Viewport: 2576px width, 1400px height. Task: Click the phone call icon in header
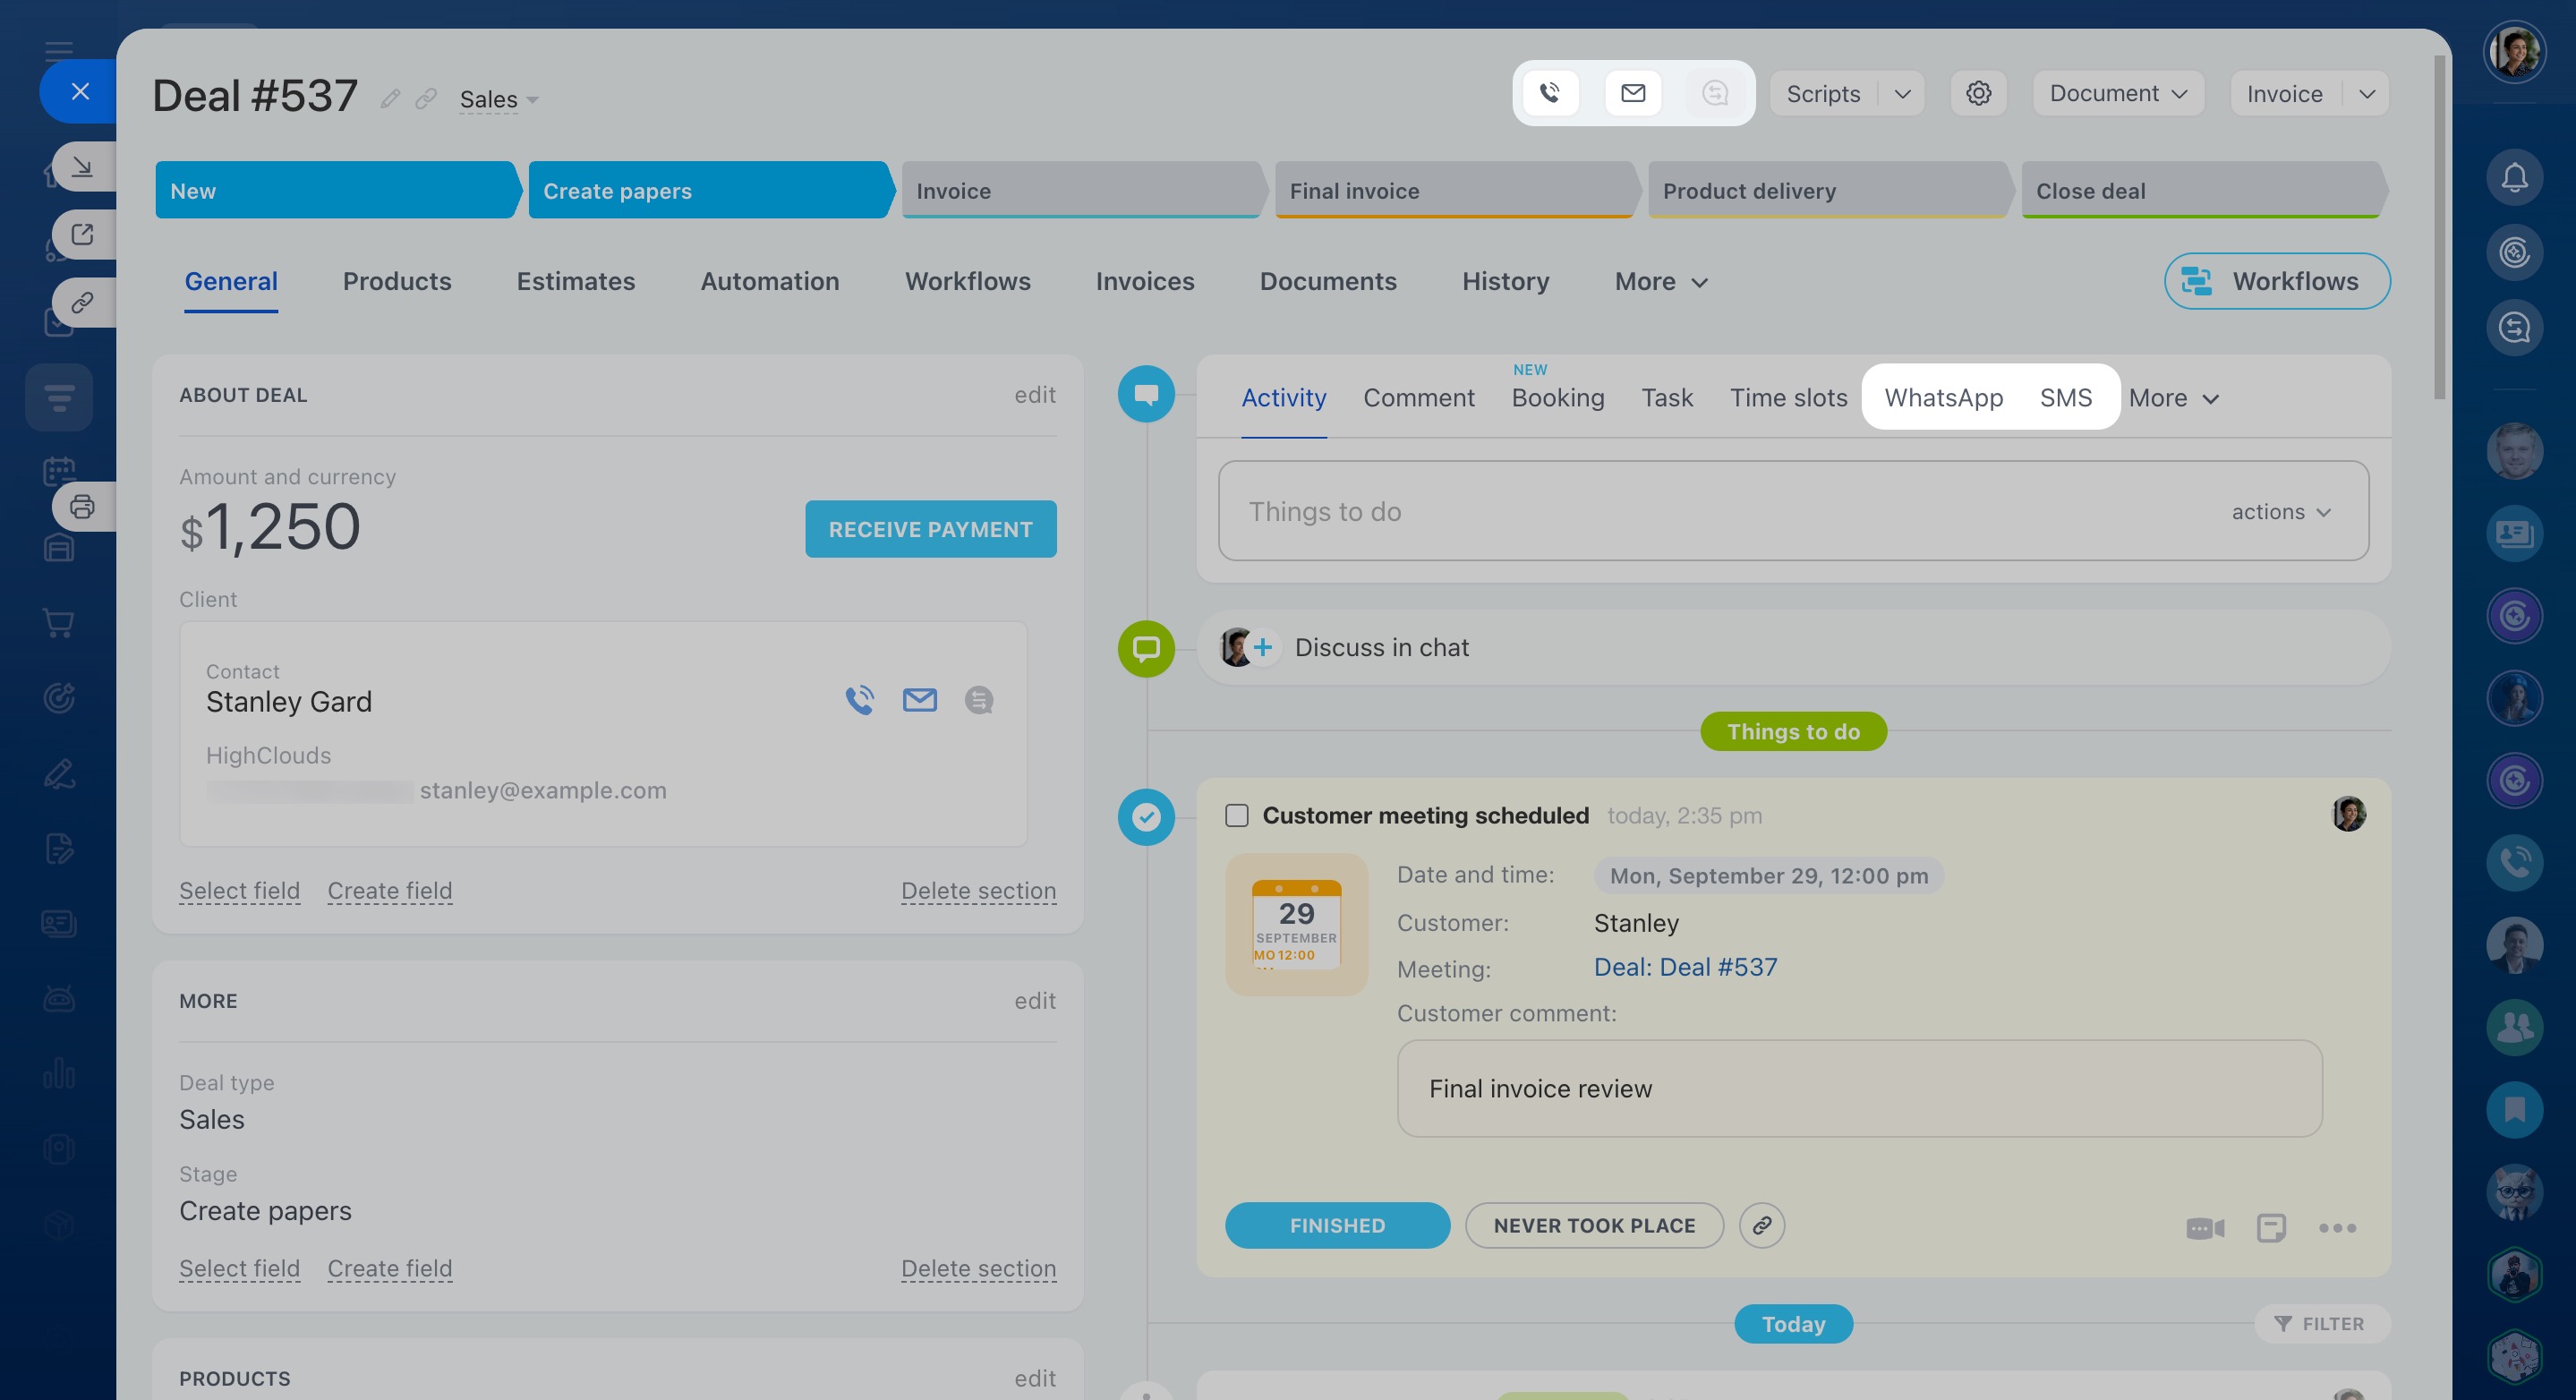[1549, 93]
